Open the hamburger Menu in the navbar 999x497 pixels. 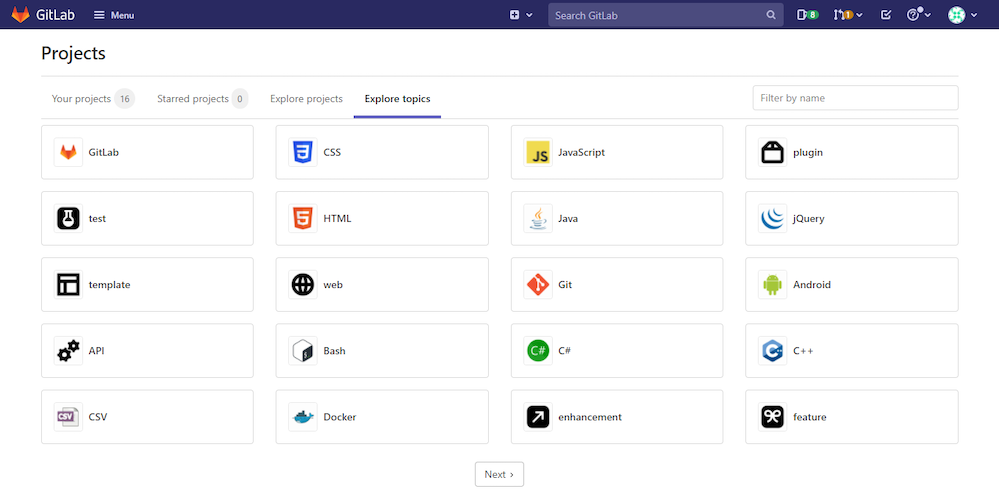point(114,15)
